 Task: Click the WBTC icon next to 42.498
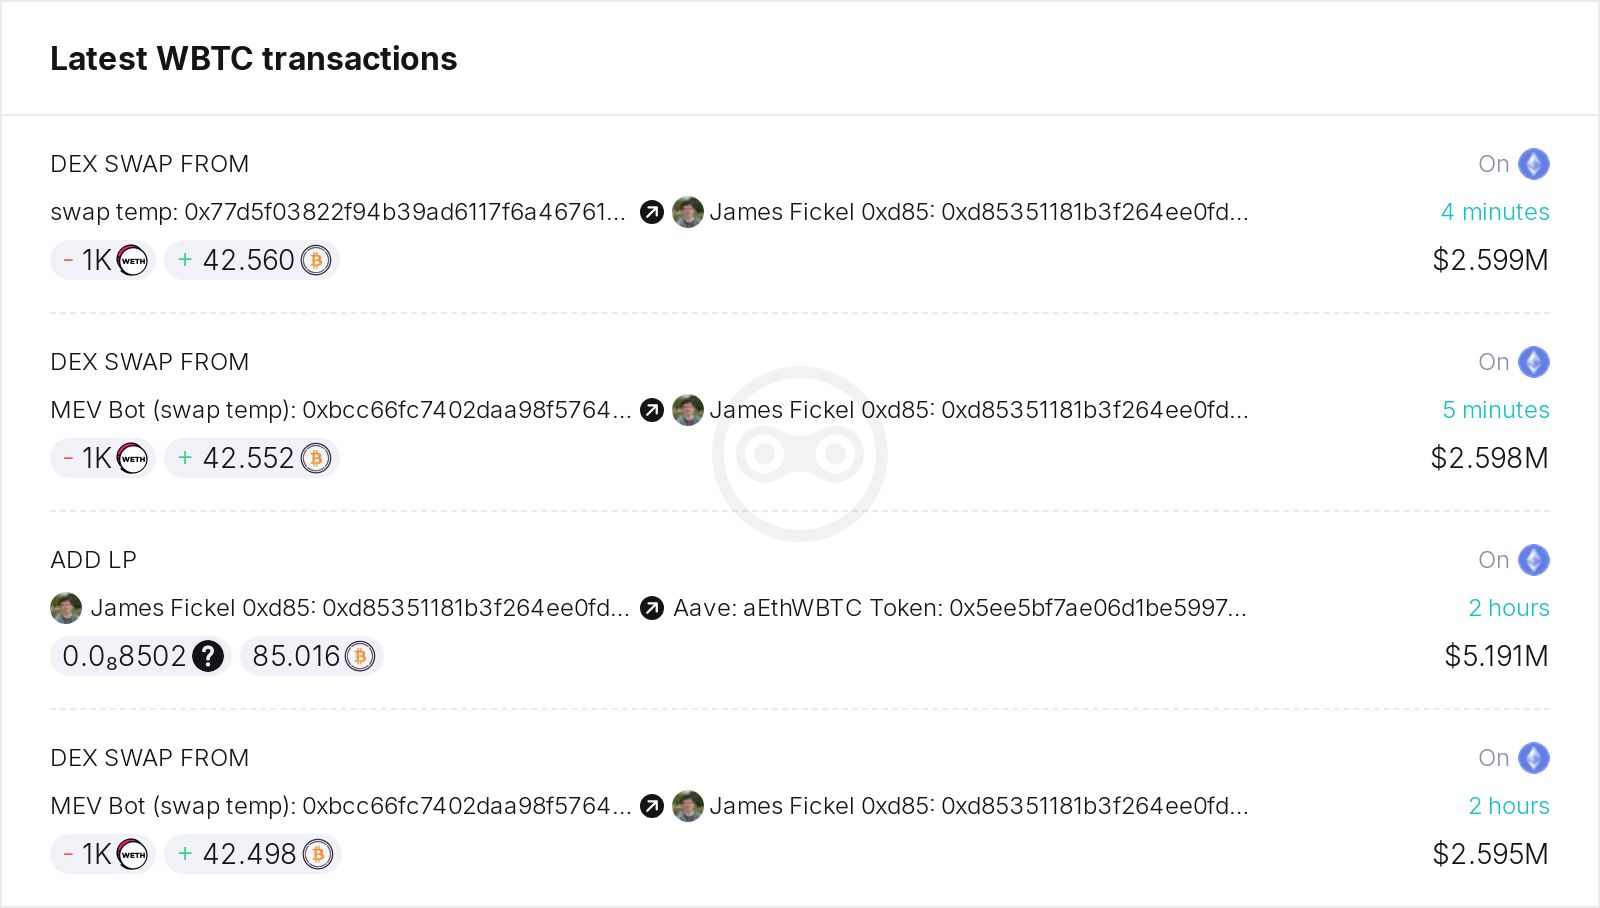[317, 855]
